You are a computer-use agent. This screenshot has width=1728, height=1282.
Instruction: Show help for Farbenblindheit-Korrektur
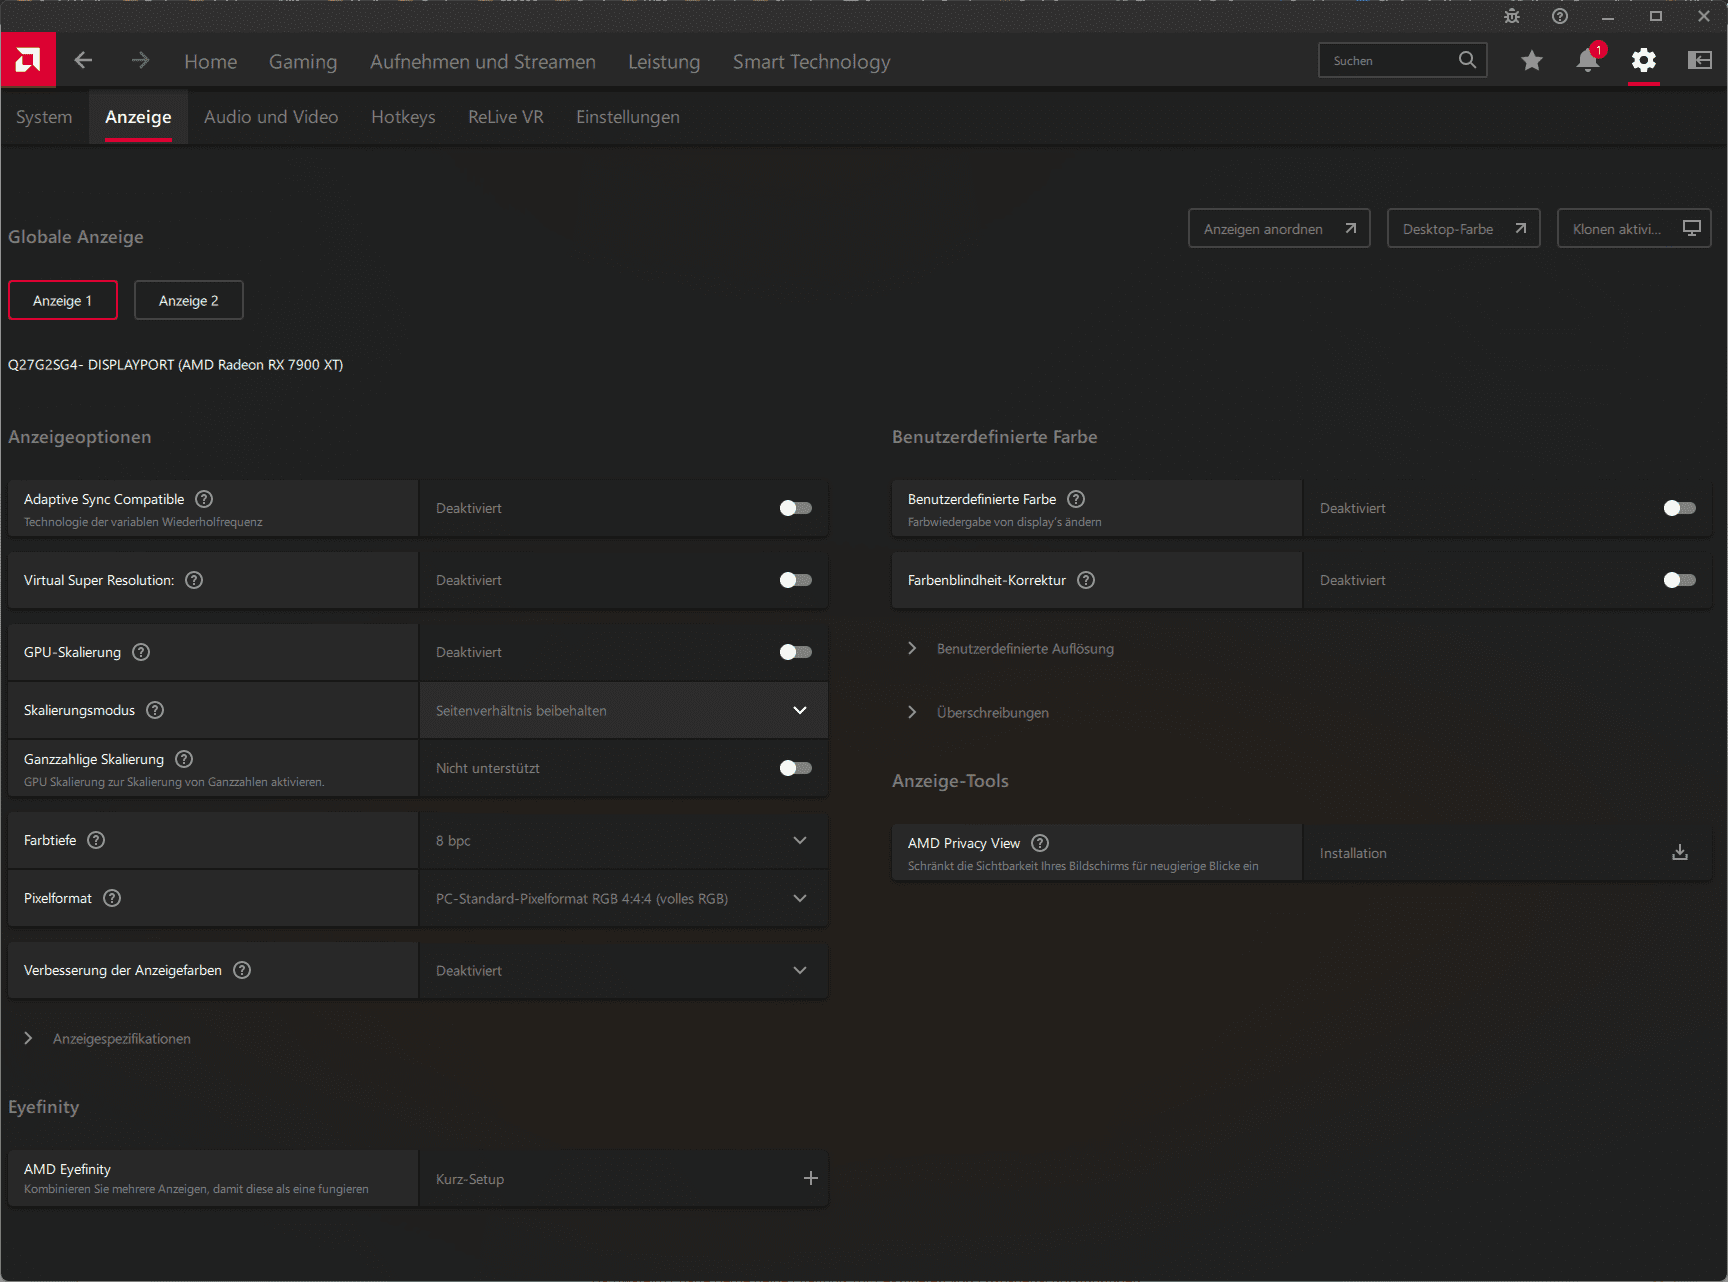pos(1086,580)
